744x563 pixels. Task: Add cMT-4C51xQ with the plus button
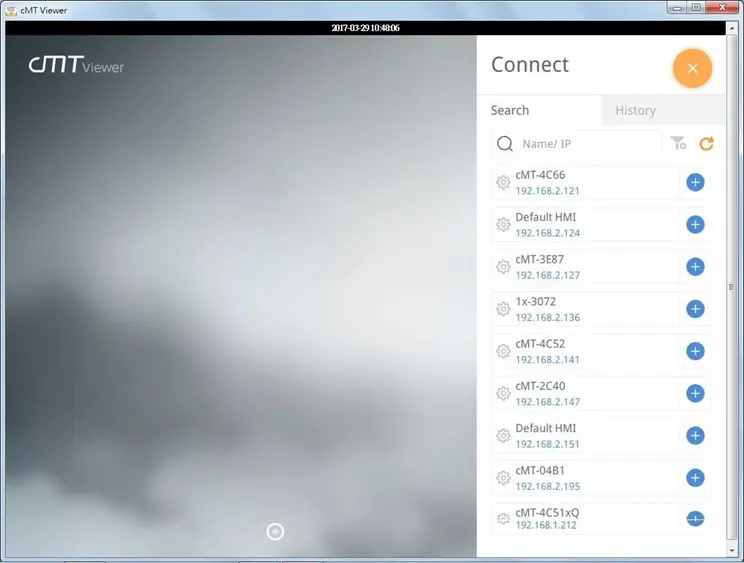click(x=695, y=519)
